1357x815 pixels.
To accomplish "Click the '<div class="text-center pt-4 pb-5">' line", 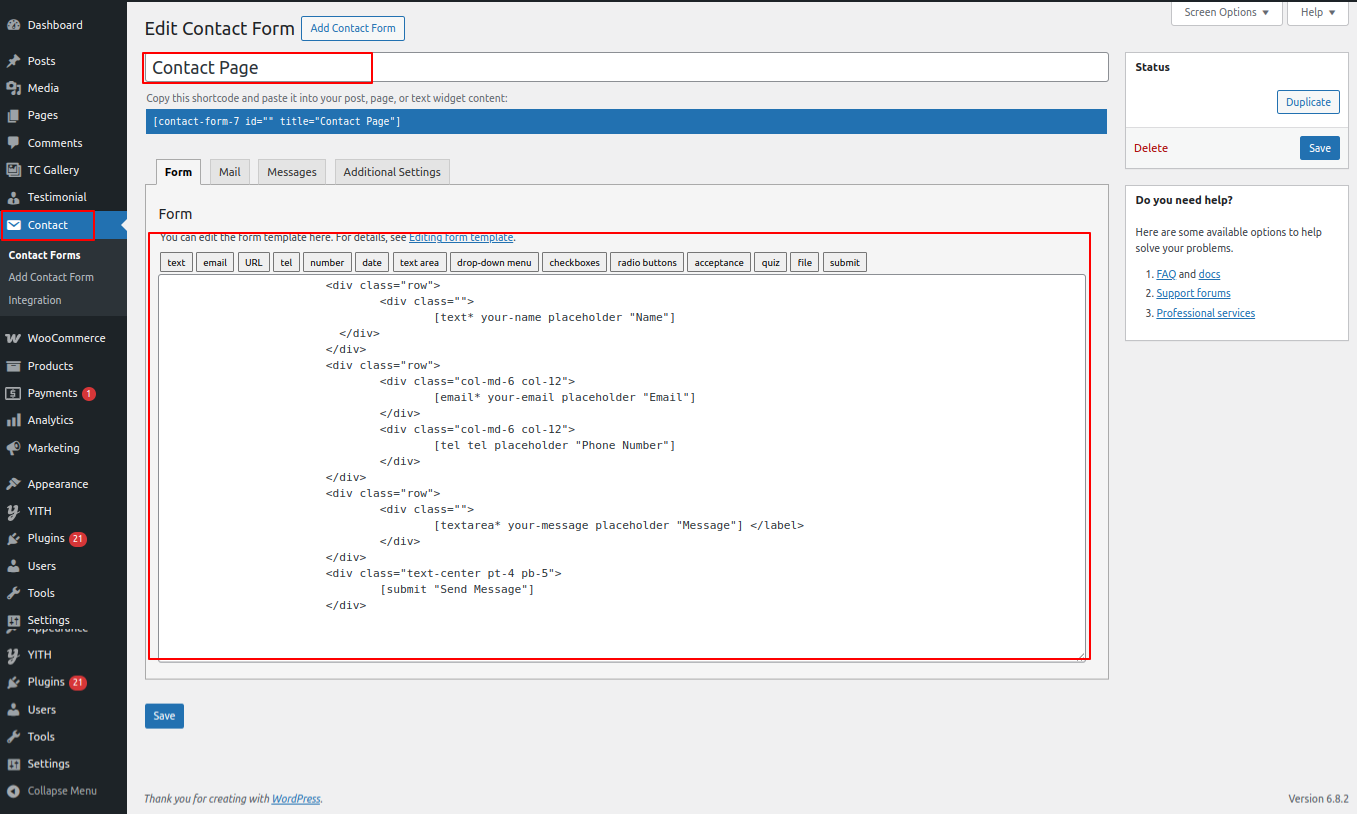I will pyautogui.click(x=443, y=573).
